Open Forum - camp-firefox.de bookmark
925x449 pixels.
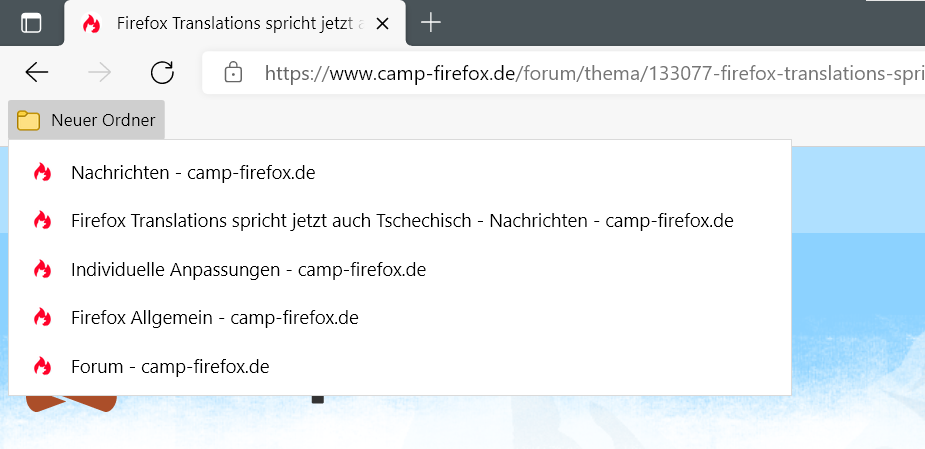170,367
